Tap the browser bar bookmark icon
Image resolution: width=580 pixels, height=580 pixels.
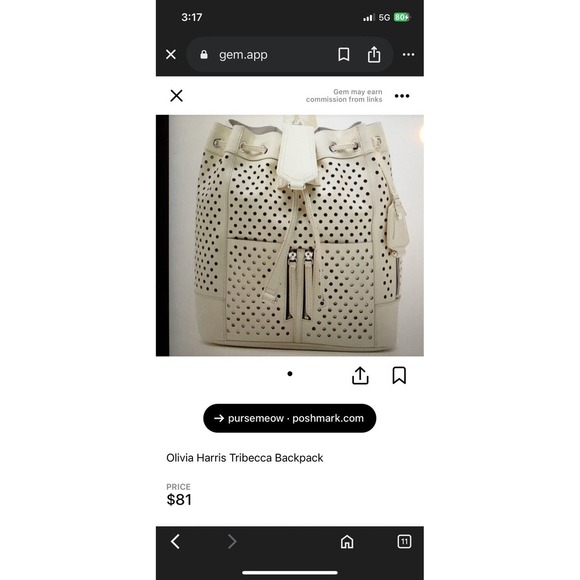[x=344, y=54]
